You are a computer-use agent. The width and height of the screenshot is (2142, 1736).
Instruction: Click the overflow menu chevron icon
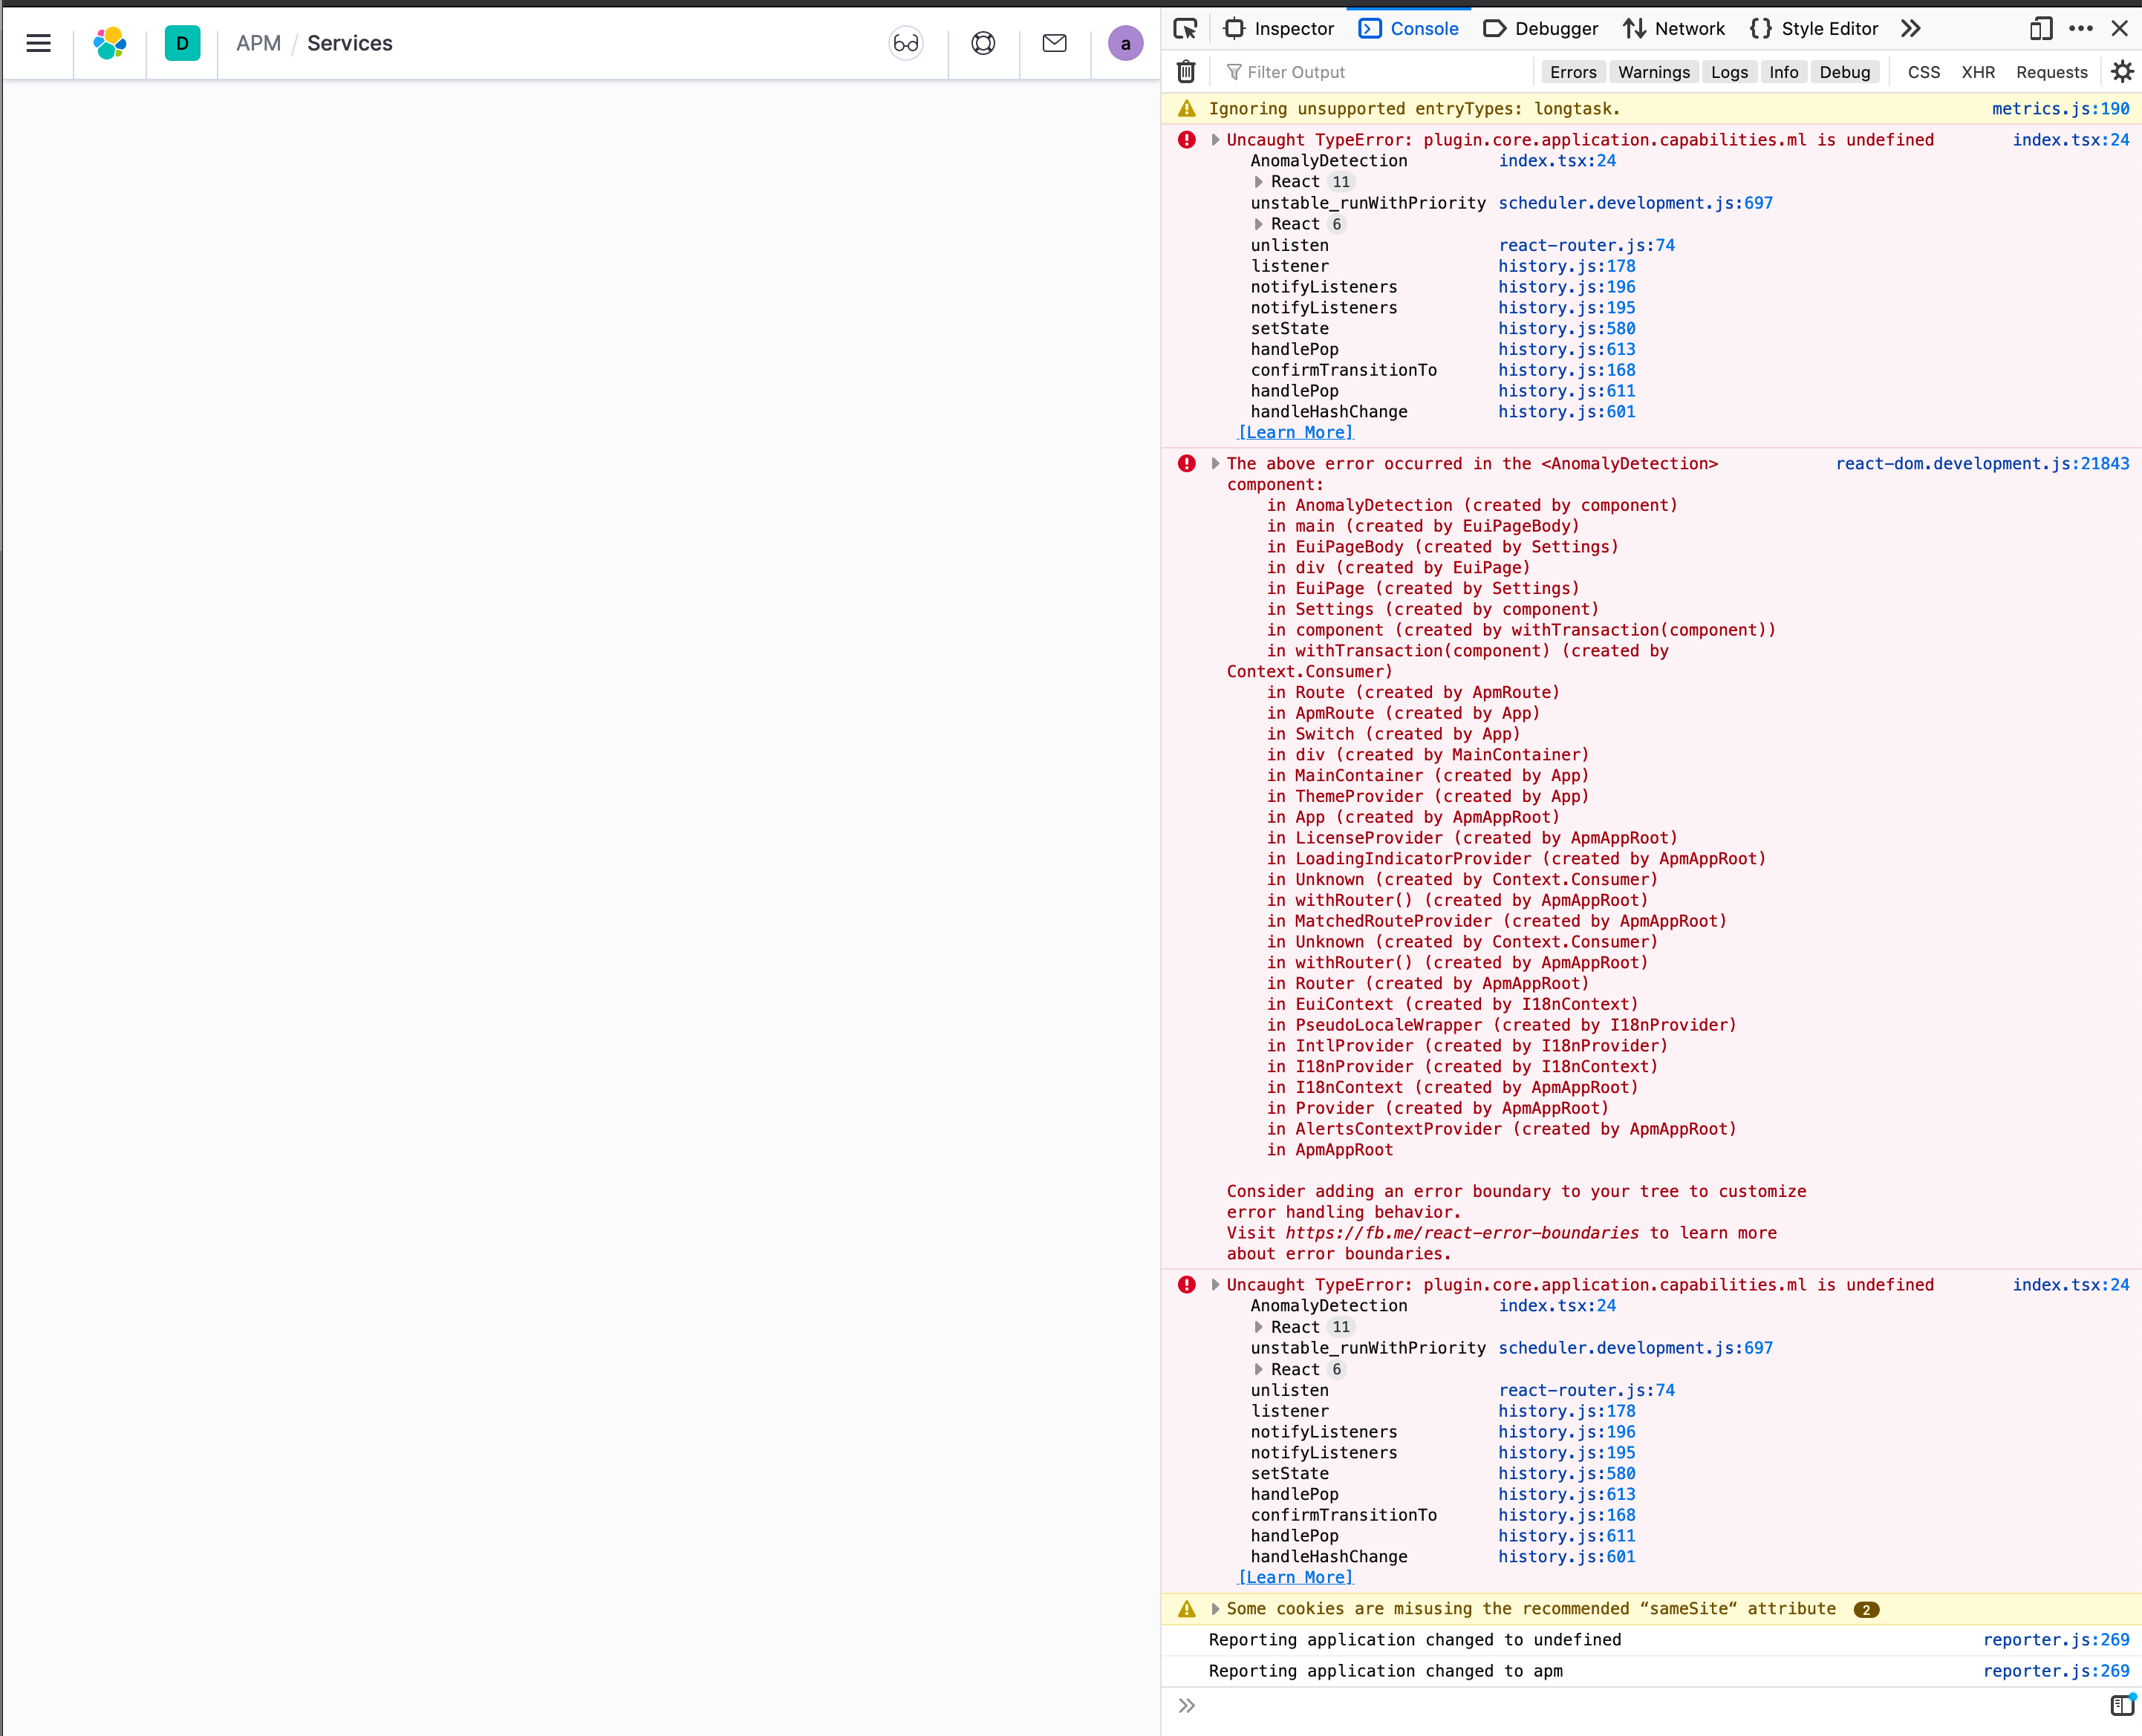click(1910, 27)
